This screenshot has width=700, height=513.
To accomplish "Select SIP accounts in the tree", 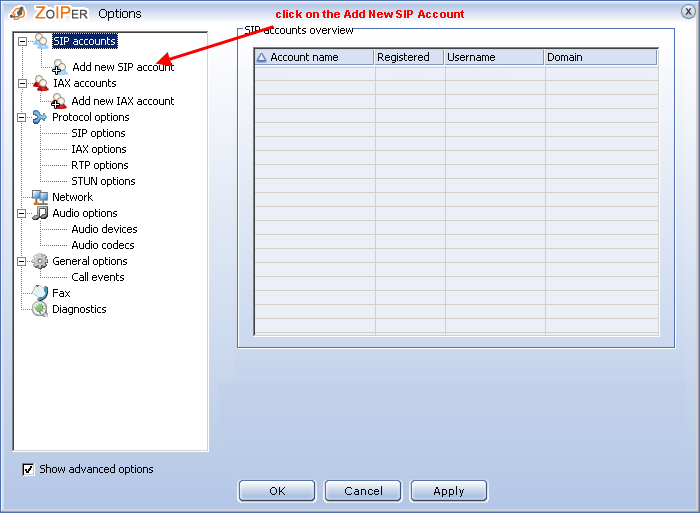I will (x=84, y=41).
